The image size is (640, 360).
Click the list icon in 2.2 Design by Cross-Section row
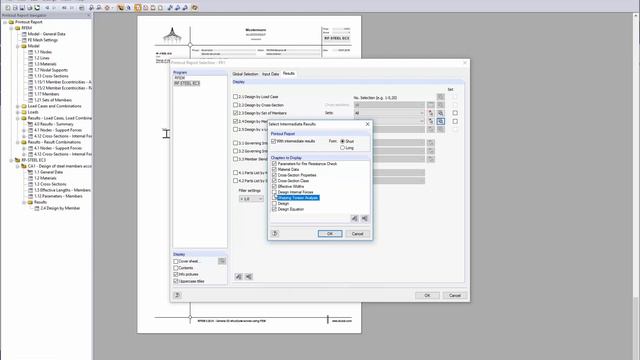pos(431,105)
